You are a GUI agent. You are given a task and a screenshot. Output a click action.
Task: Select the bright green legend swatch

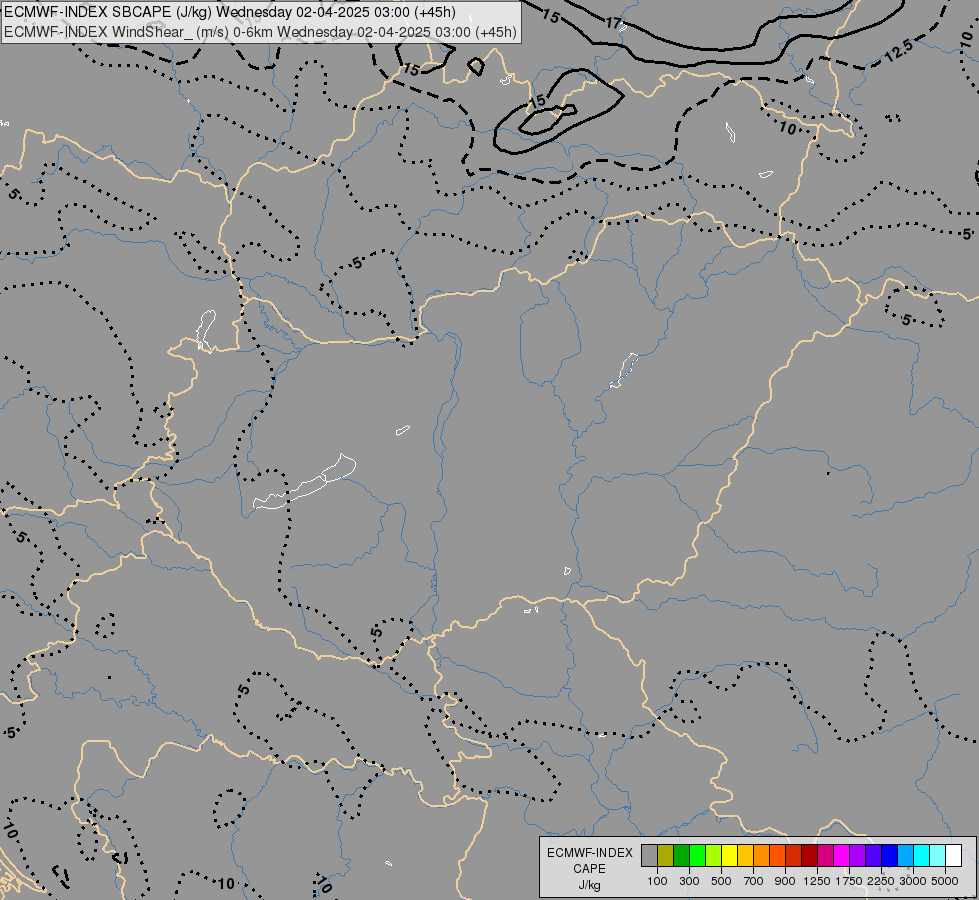tap(697, 855)
